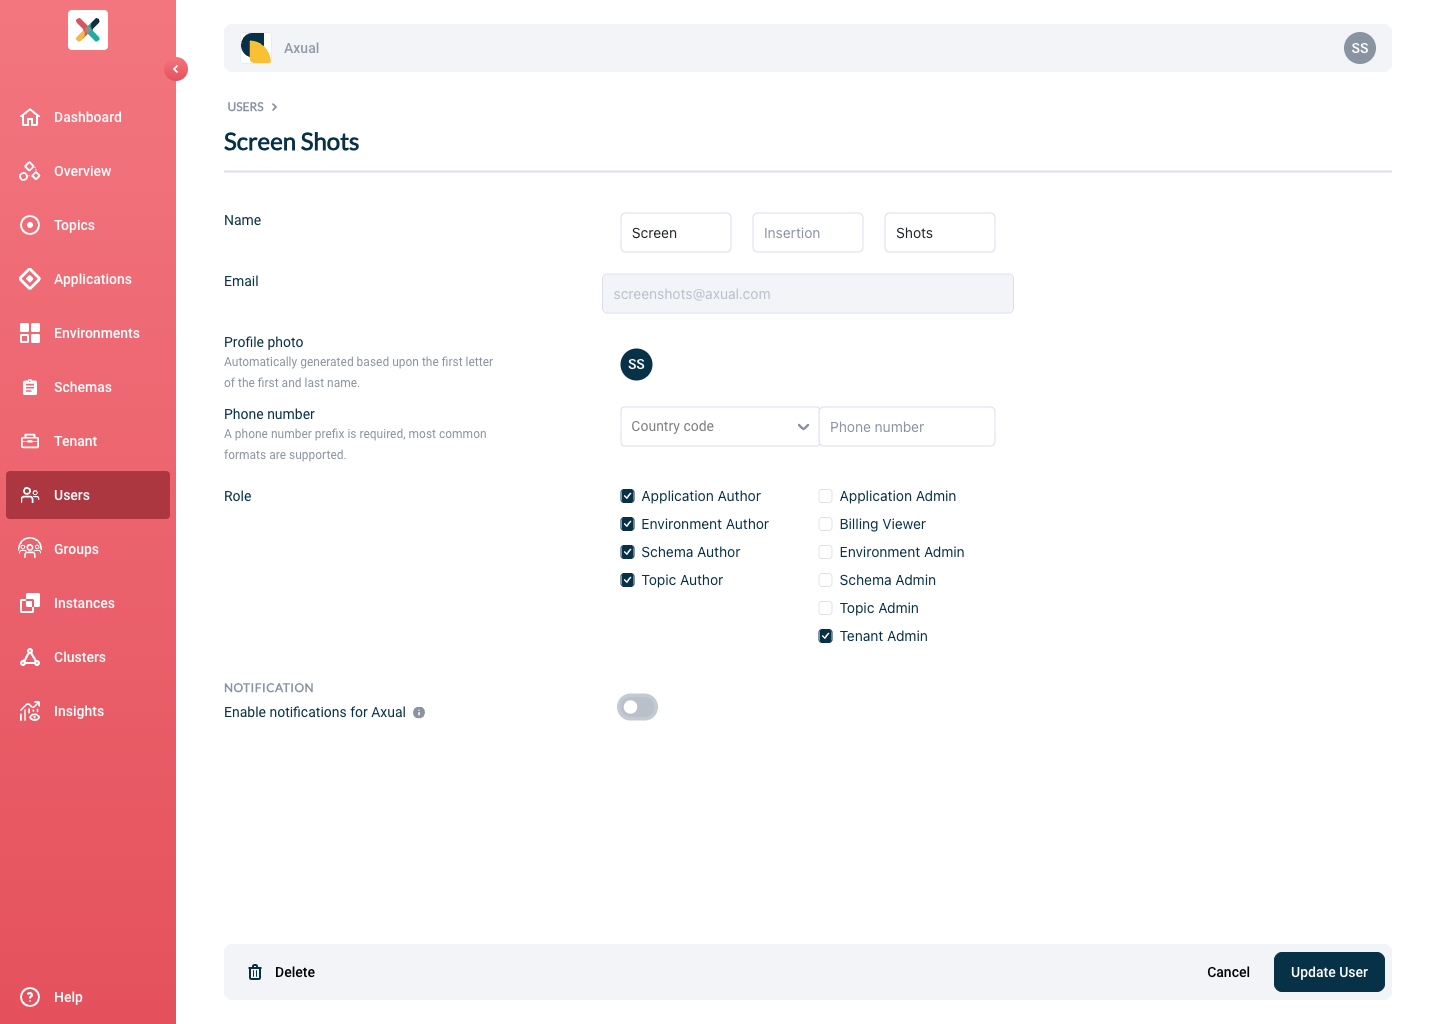The image size is (1440, 1024).
Task: Go to Topics in the sidebar
Action: (x=88, y=225)
